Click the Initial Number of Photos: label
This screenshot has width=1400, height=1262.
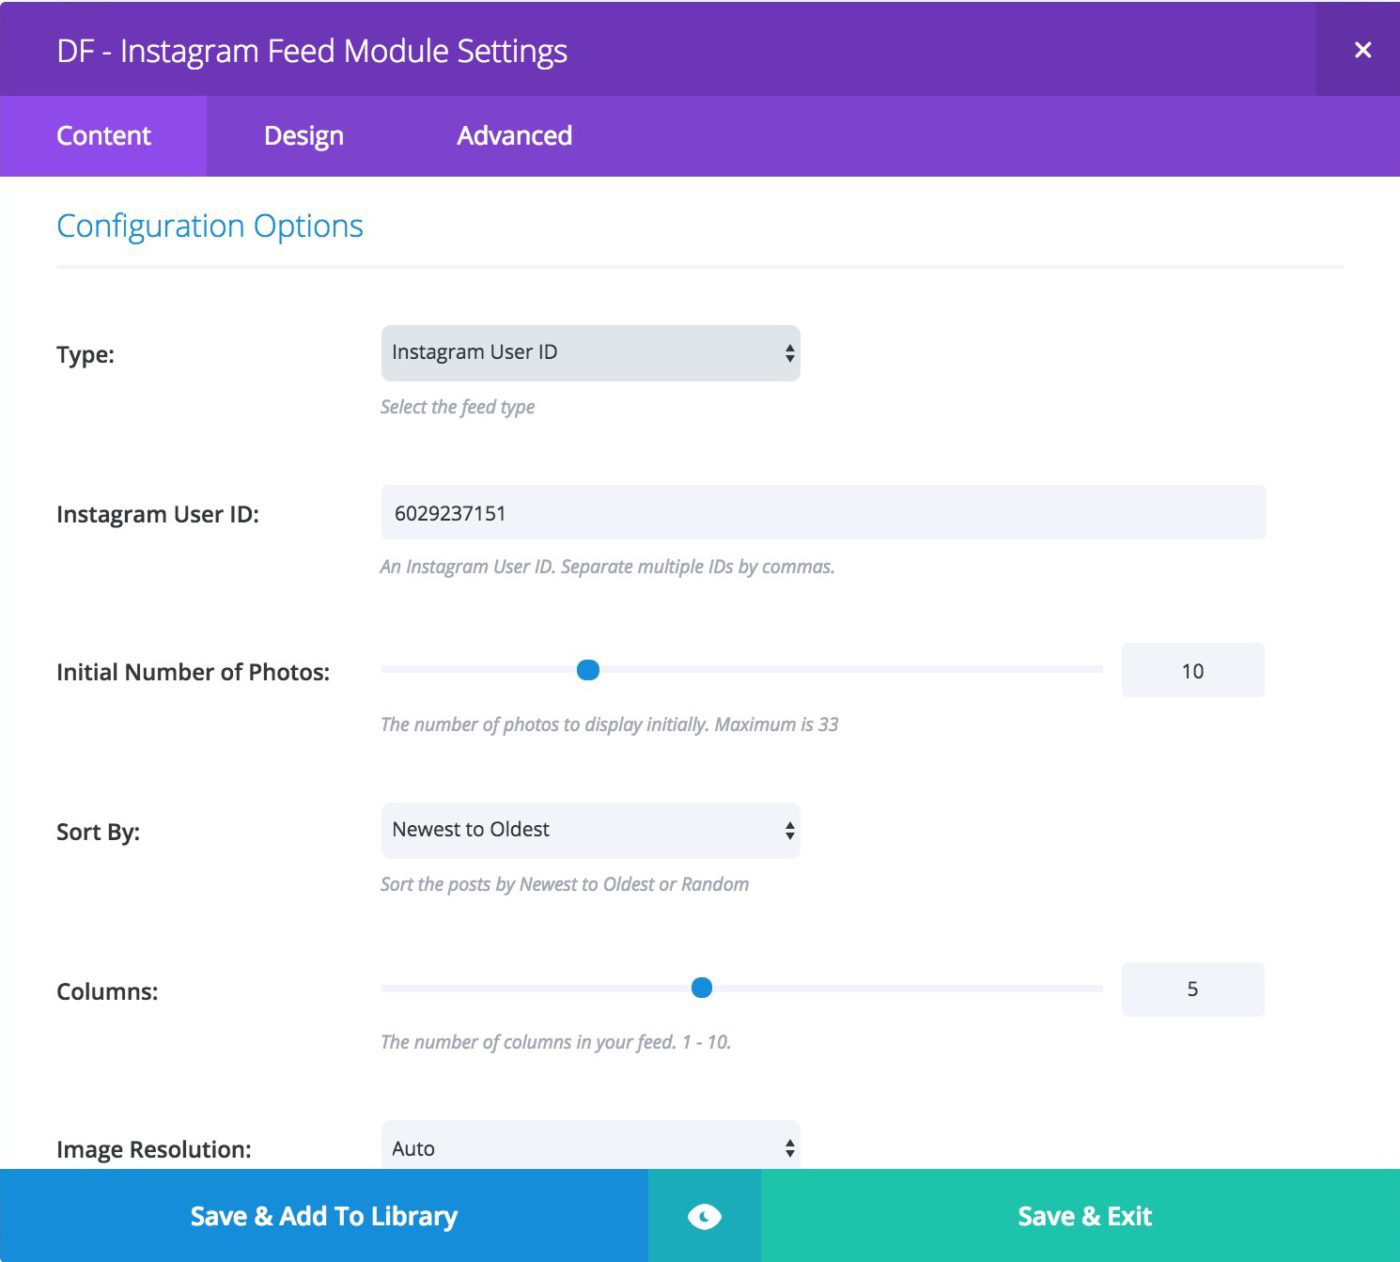pyautogui.click(x=193, y=672)
